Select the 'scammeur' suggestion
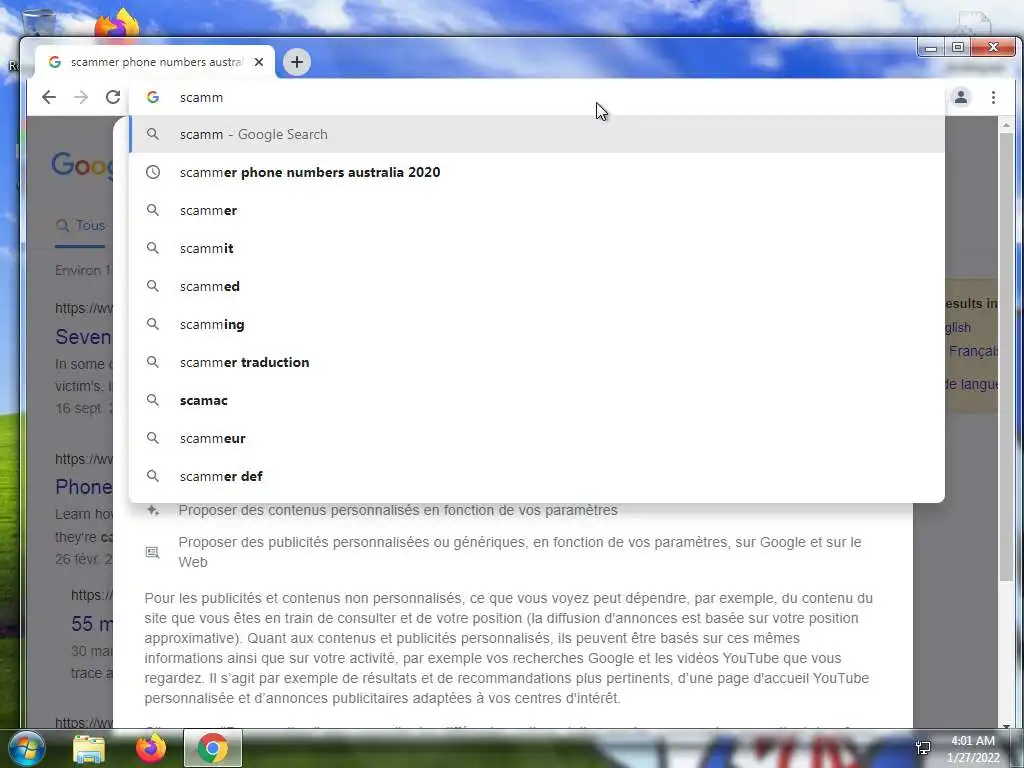This screenshot has height=768, width=1024. tap(537, 438)
